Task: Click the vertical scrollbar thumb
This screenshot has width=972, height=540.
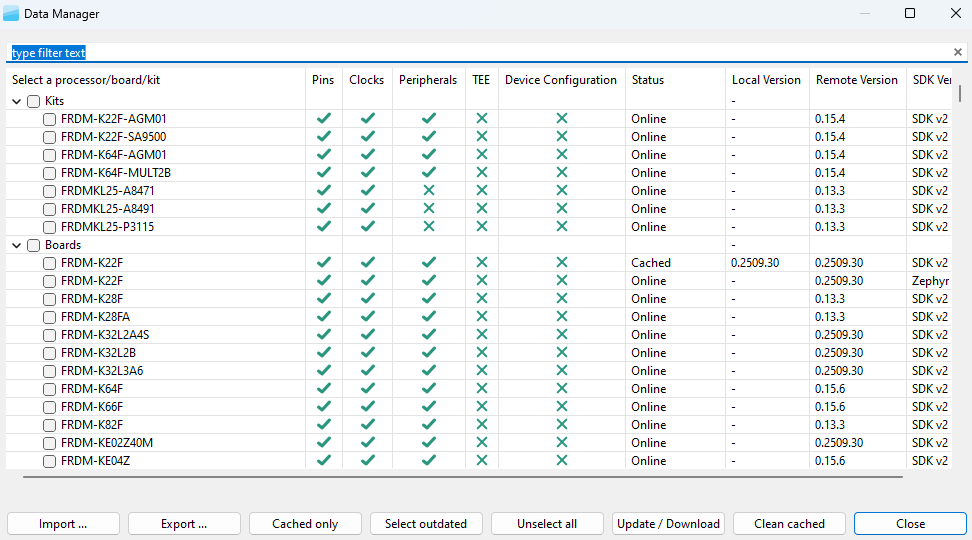Action: tap(960, 94)
